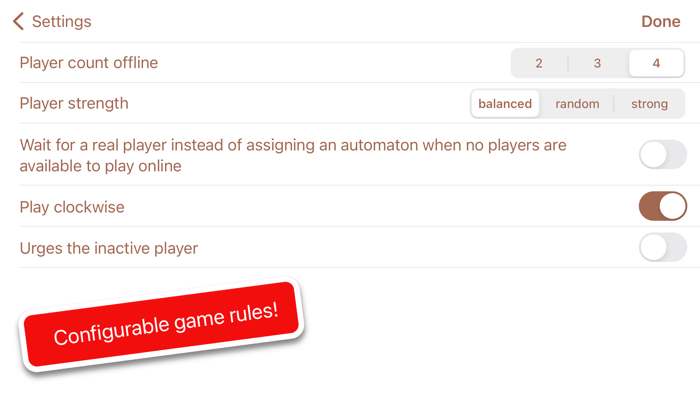
Task: Tap Done to close settings
Action: 661,21
